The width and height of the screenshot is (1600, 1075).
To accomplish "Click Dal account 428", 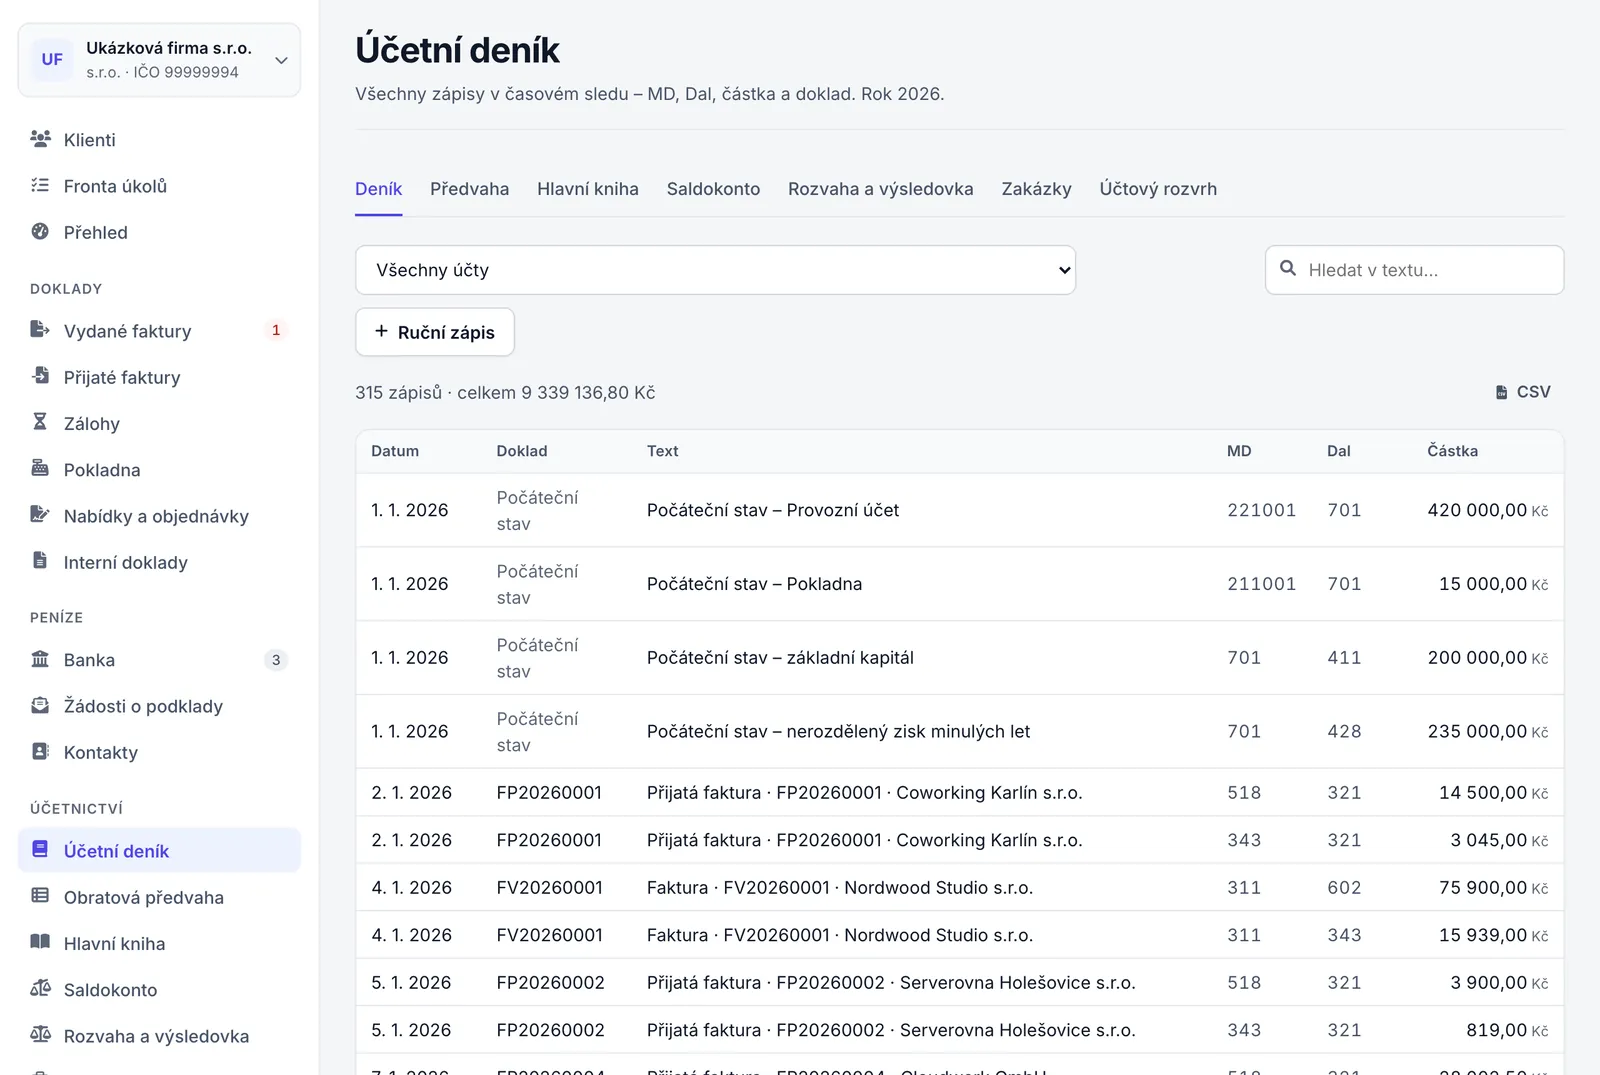I will point(1344,731).
